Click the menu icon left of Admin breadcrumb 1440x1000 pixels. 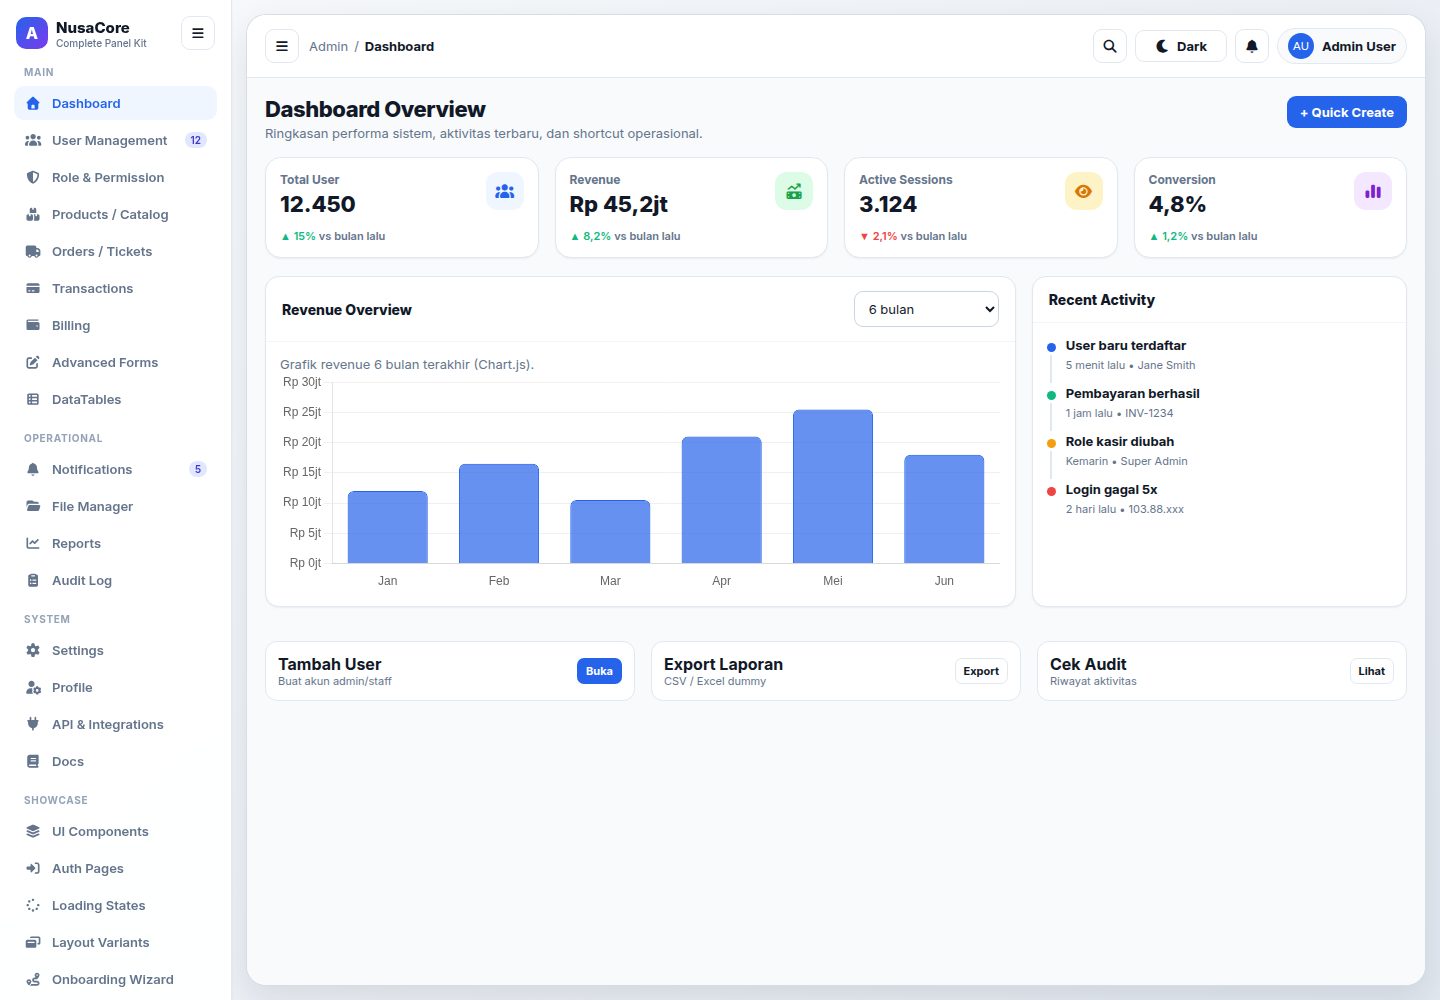click(282, 46)
